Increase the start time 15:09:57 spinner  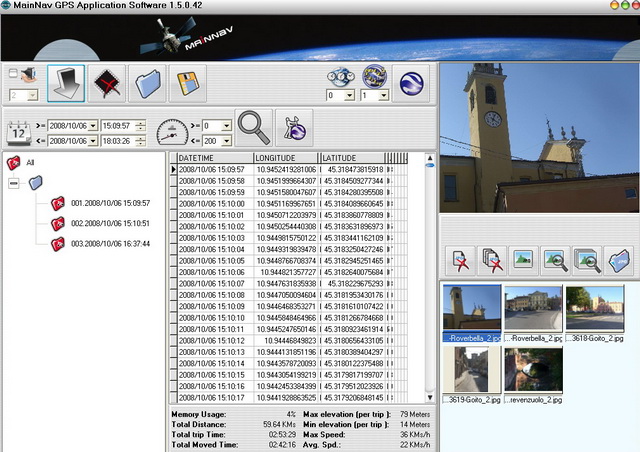click(142, 123)
